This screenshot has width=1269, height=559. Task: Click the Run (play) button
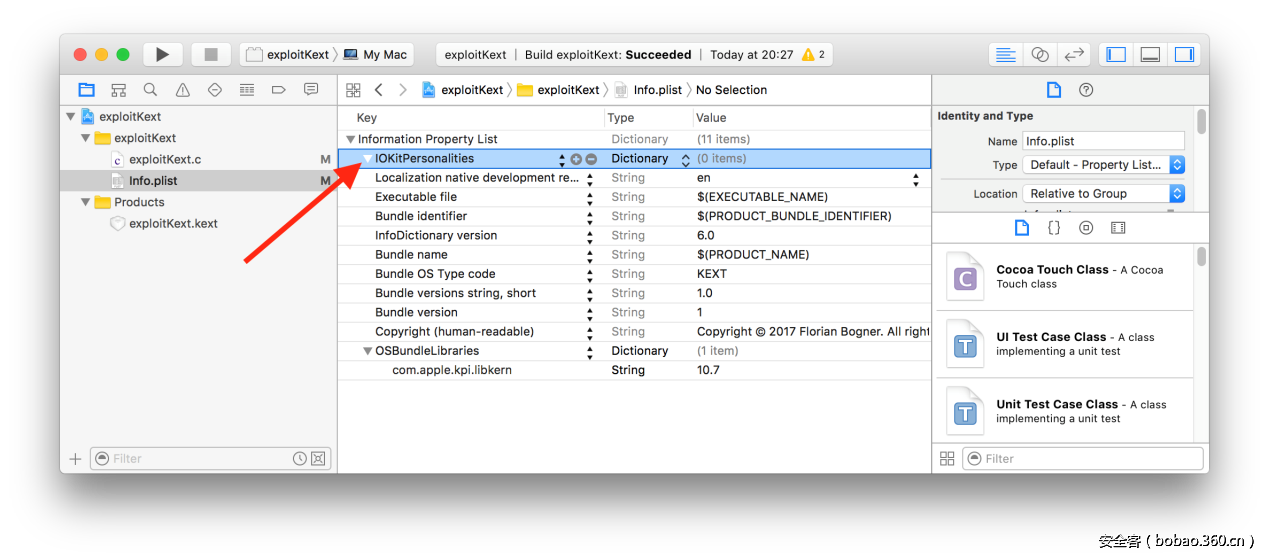pos(162,55)
